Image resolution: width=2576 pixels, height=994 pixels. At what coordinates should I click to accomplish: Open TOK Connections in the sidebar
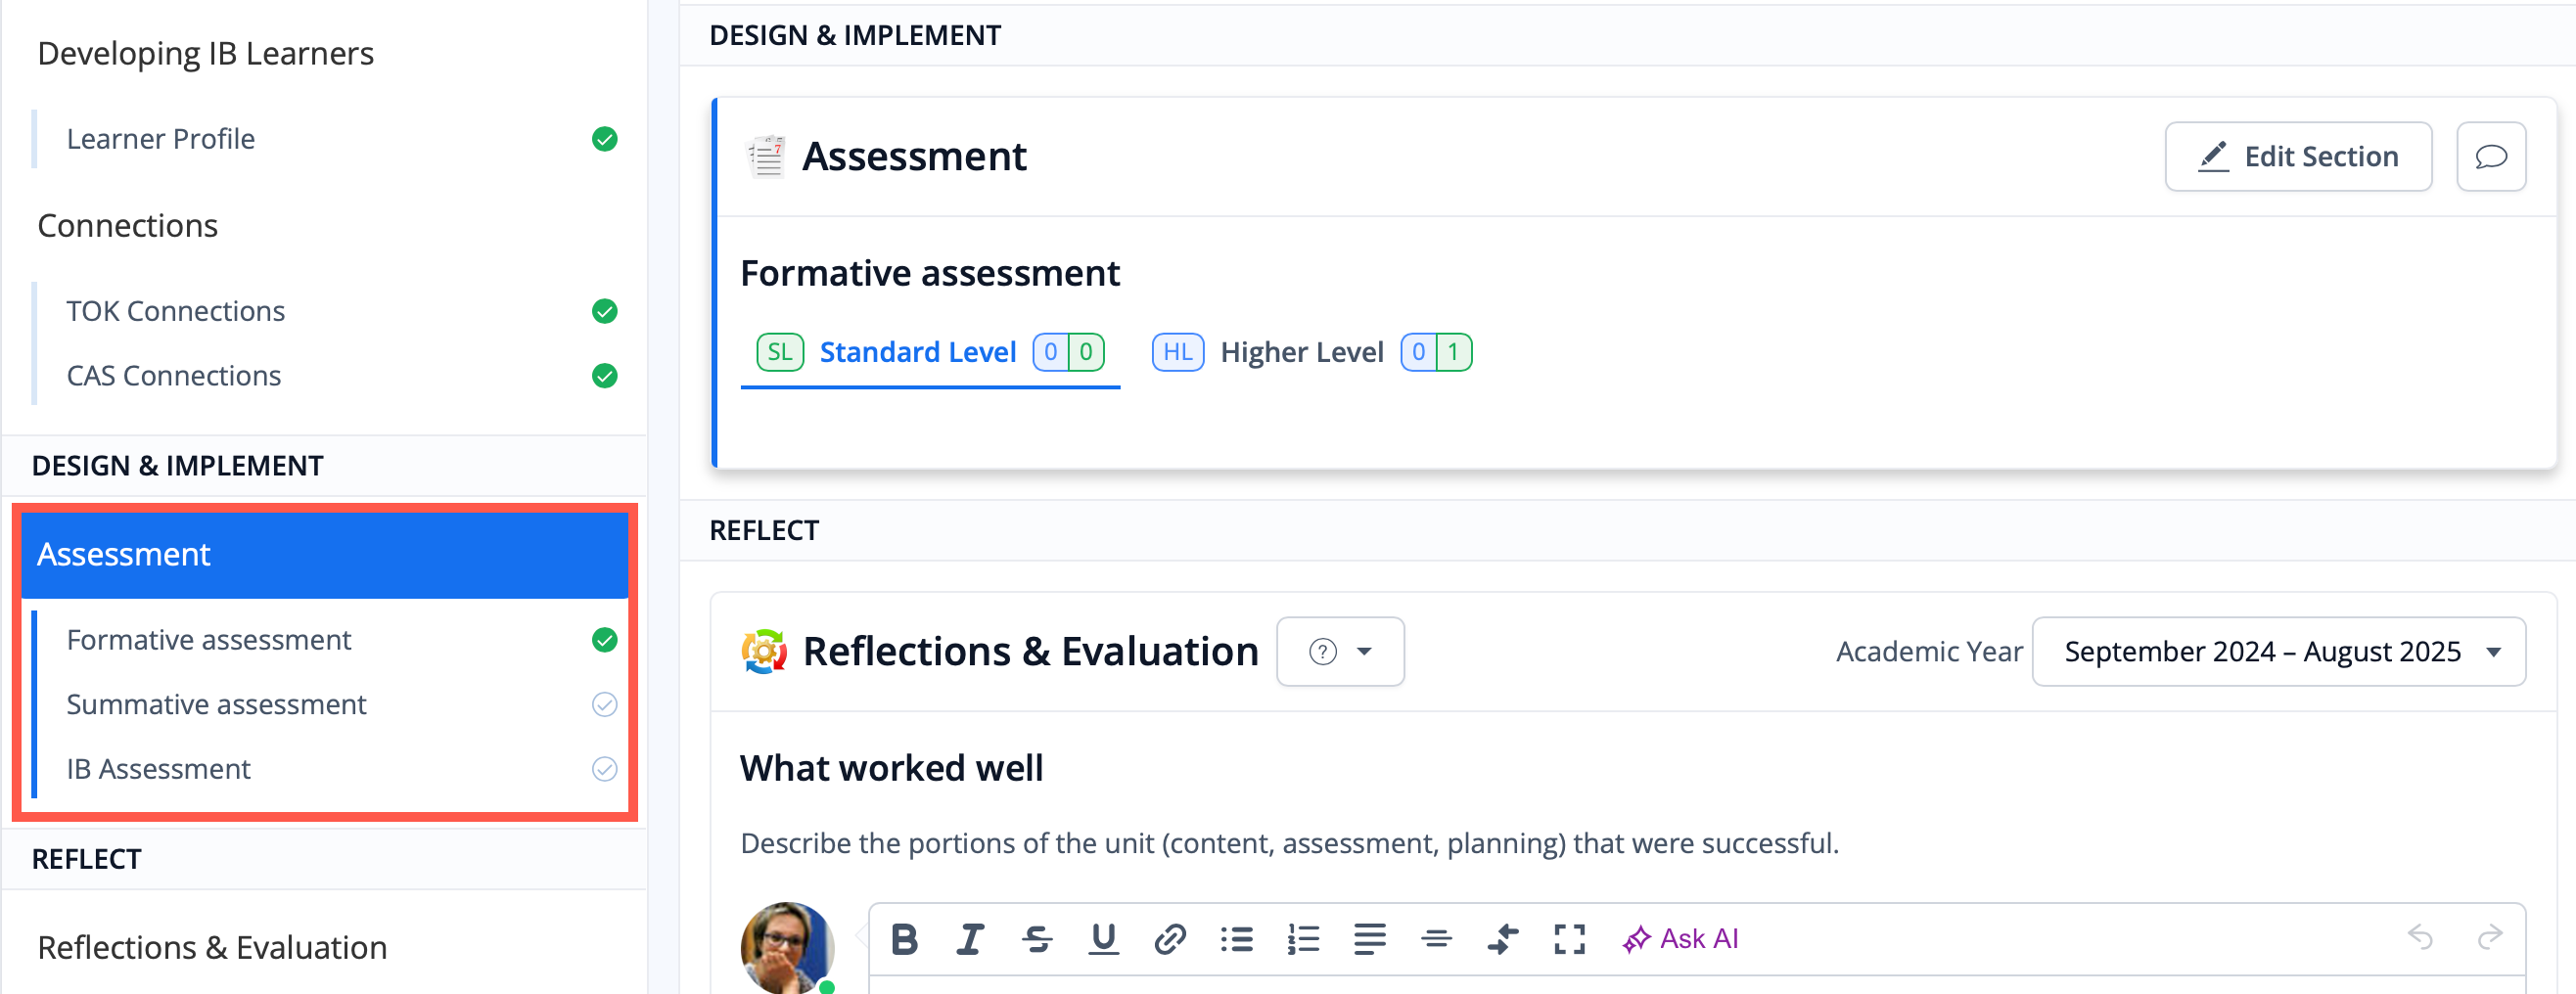tap(176, 311)
